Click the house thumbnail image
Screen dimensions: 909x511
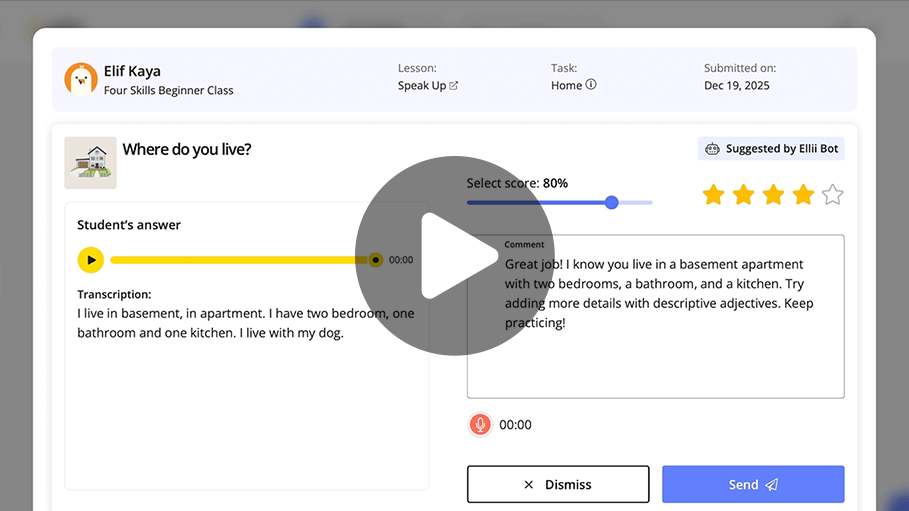point(90,163)
